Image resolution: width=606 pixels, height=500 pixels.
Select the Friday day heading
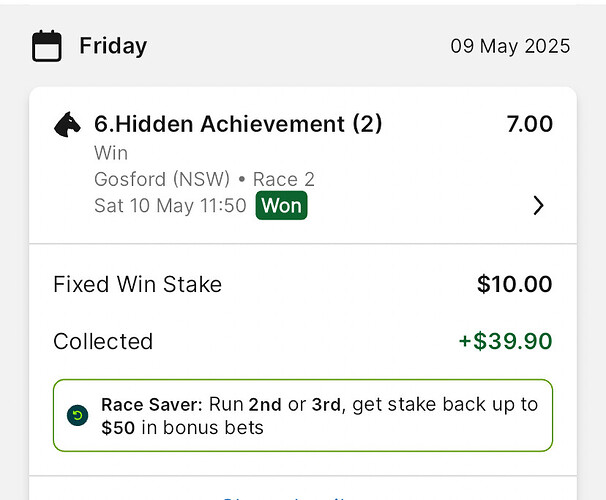pyautogui.click(x=113, y=46)
